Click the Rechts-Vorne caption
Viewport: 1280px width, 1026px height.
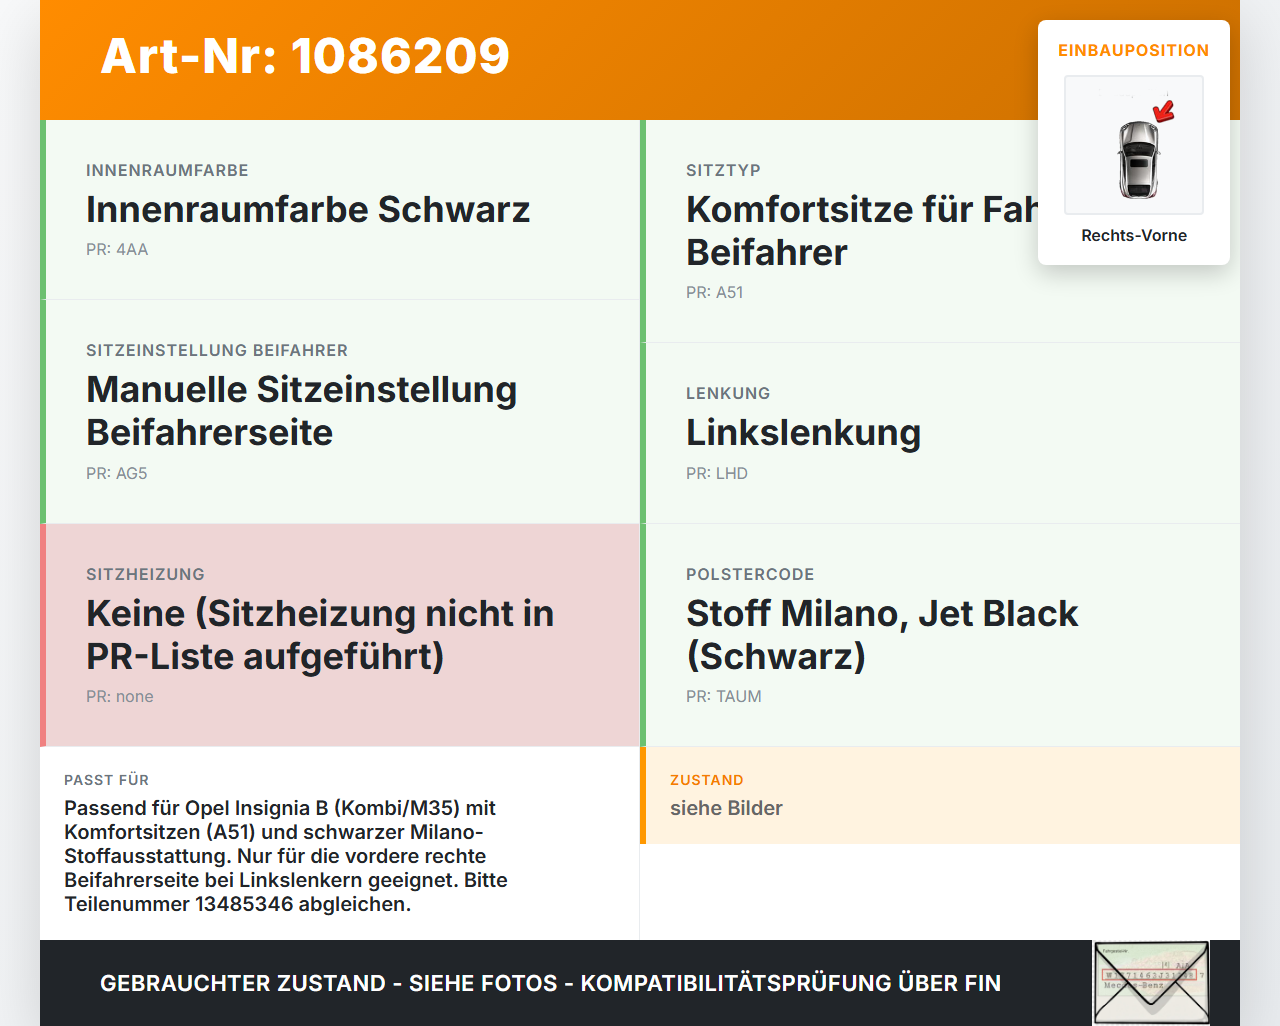[1134, 235]
